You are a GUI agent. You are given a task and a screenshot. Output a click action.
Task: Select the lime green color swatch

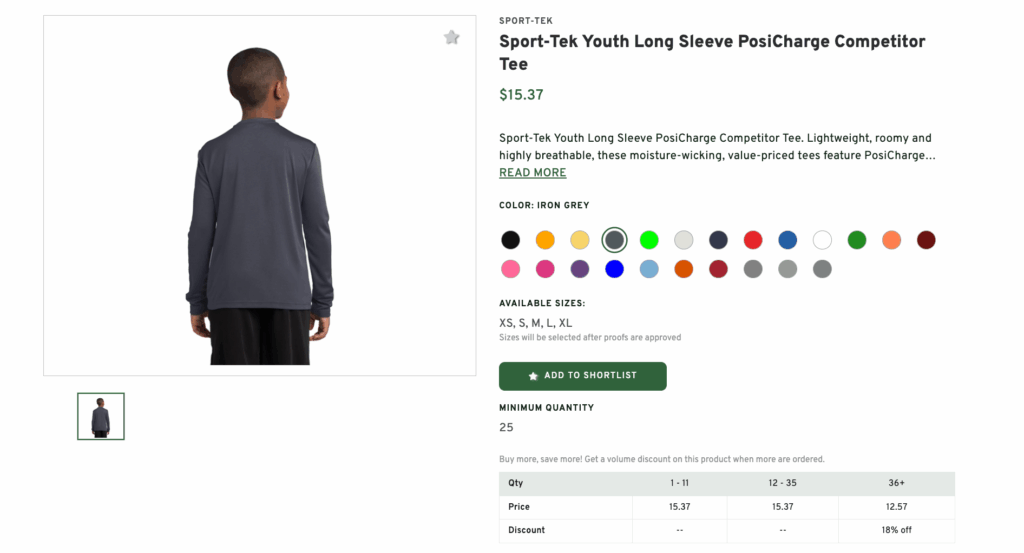649,240
